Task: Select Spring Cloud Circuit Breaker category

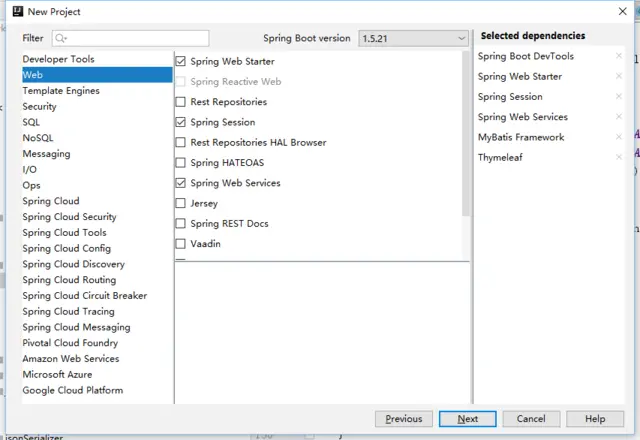Action: pyautogui.click(x=97, y=296)
